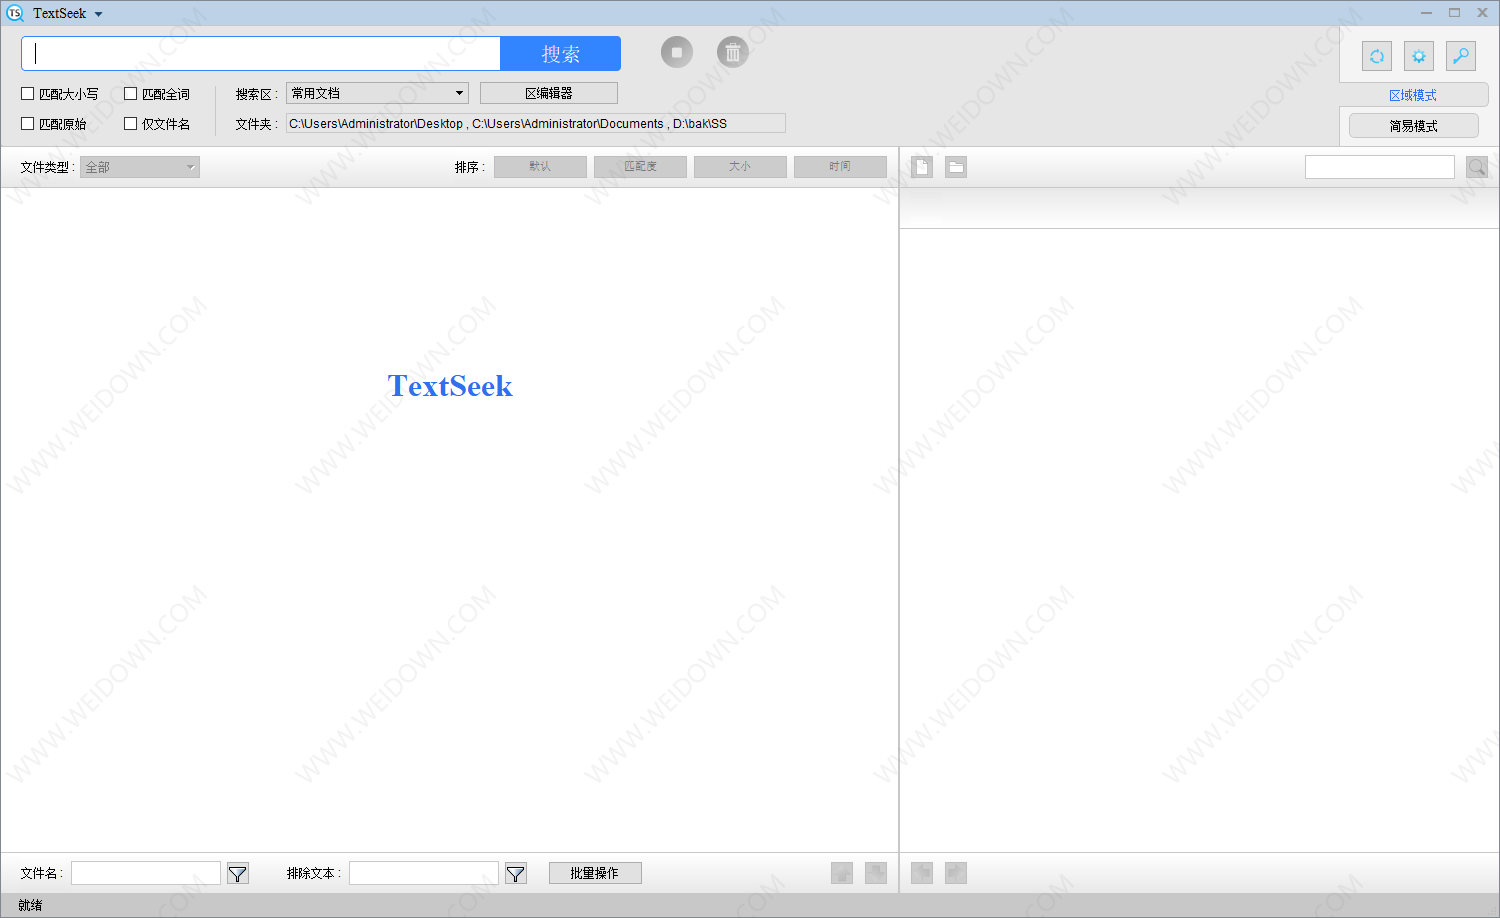
Task: Tick the 匹配全词 checkbox
Action: point(130,94)
